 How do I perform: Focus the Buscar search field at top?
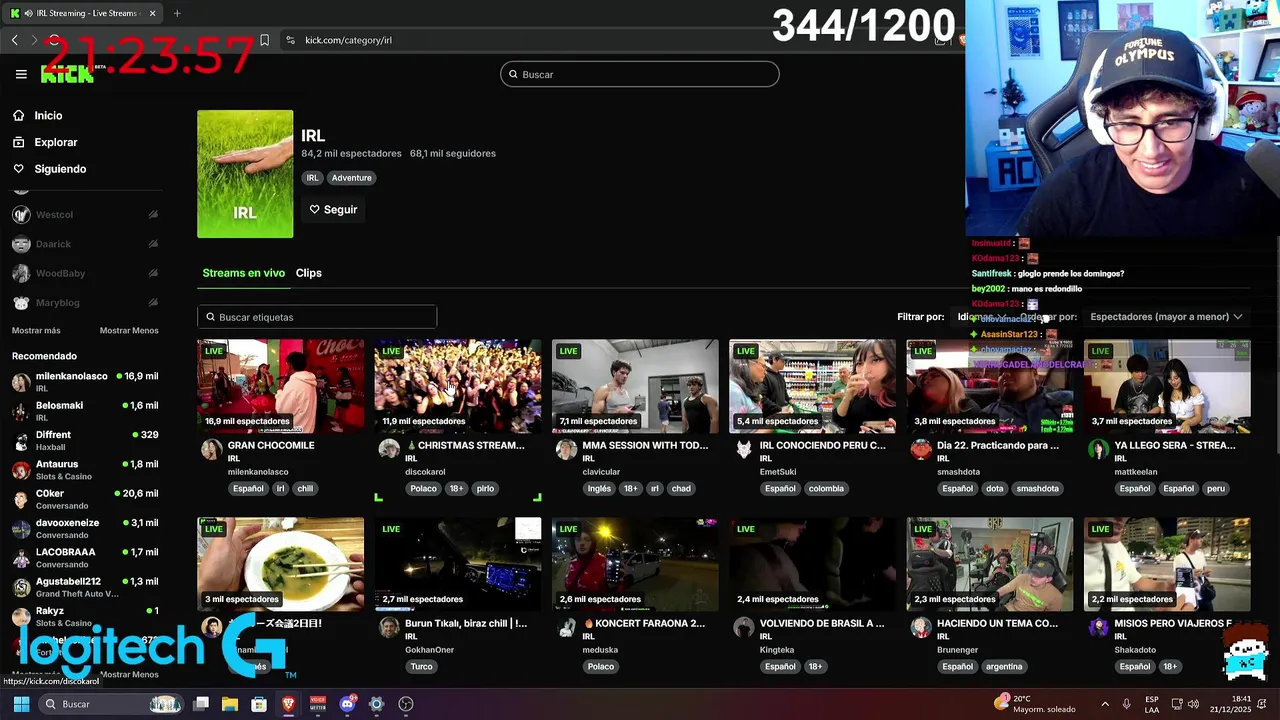point(640,74)
